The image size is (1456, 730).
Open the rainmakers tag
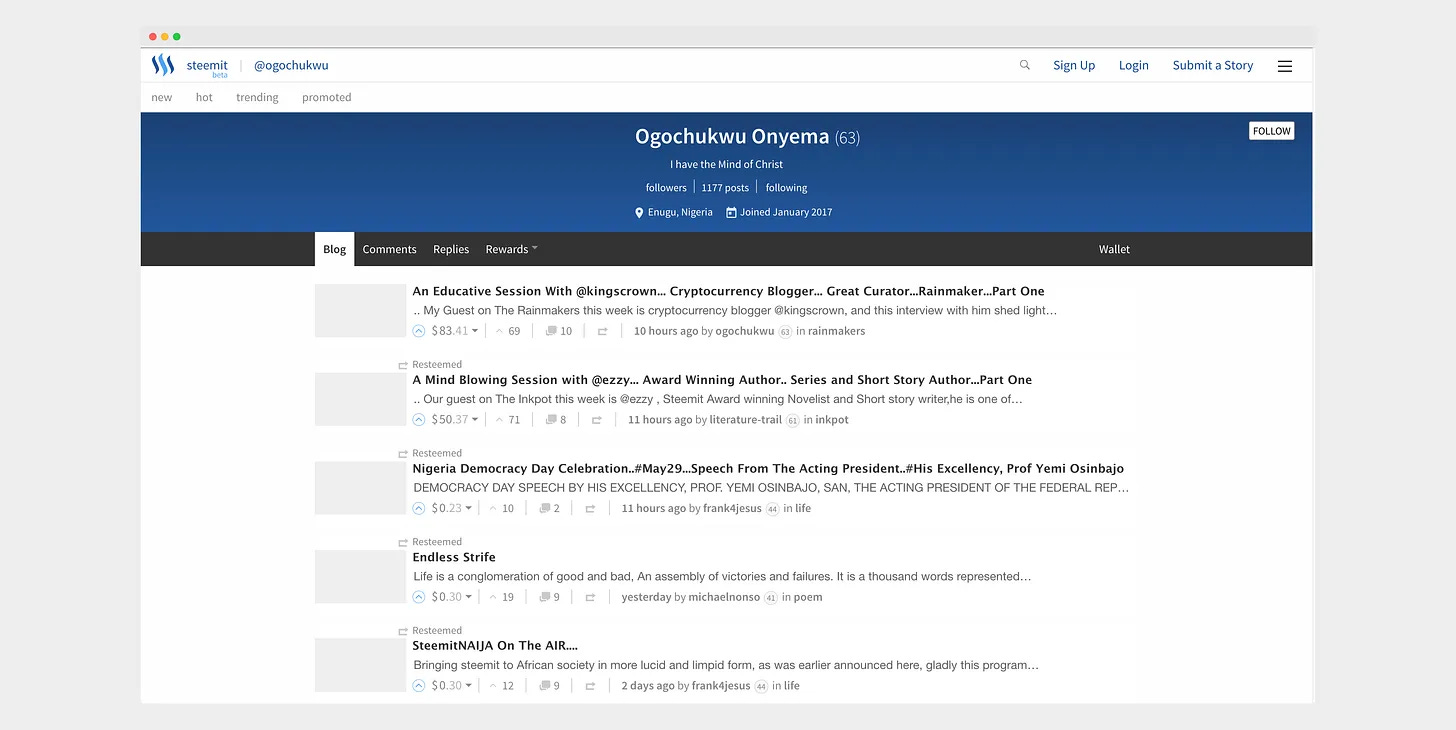pyautogui.click(x=837, y=331)
